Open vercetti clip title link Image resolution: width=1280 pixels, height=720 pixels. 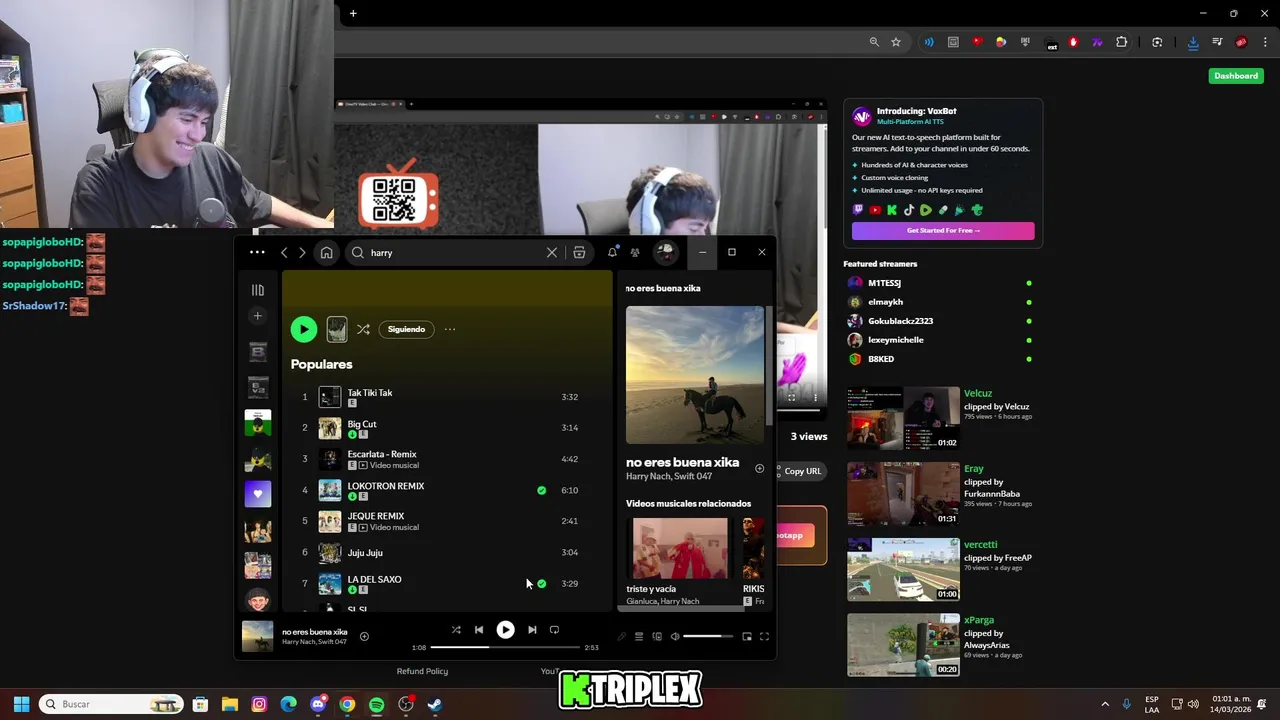coord(980,544)
